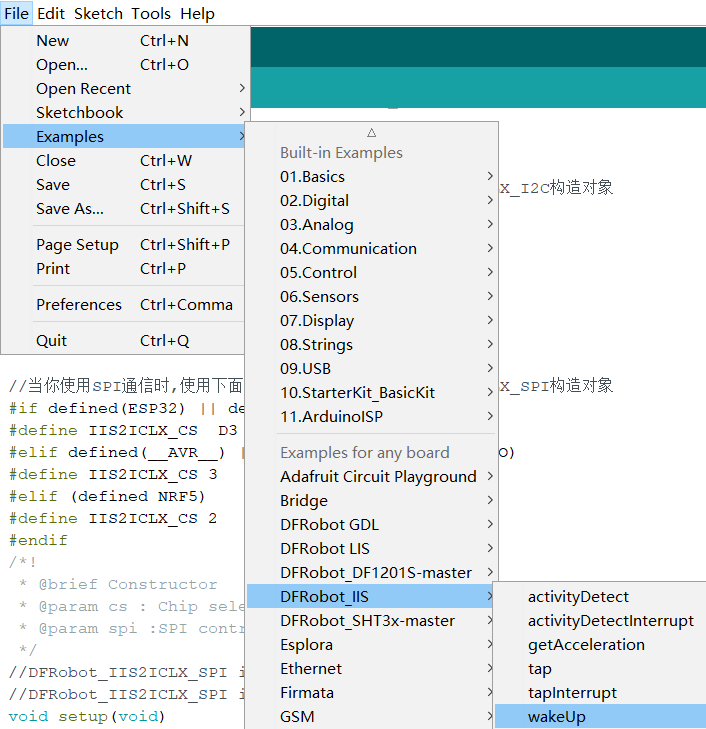The width and height of the screenshot is (706, 729).
Task: Choose Open... in the File menu
Action: coord(124,65)
